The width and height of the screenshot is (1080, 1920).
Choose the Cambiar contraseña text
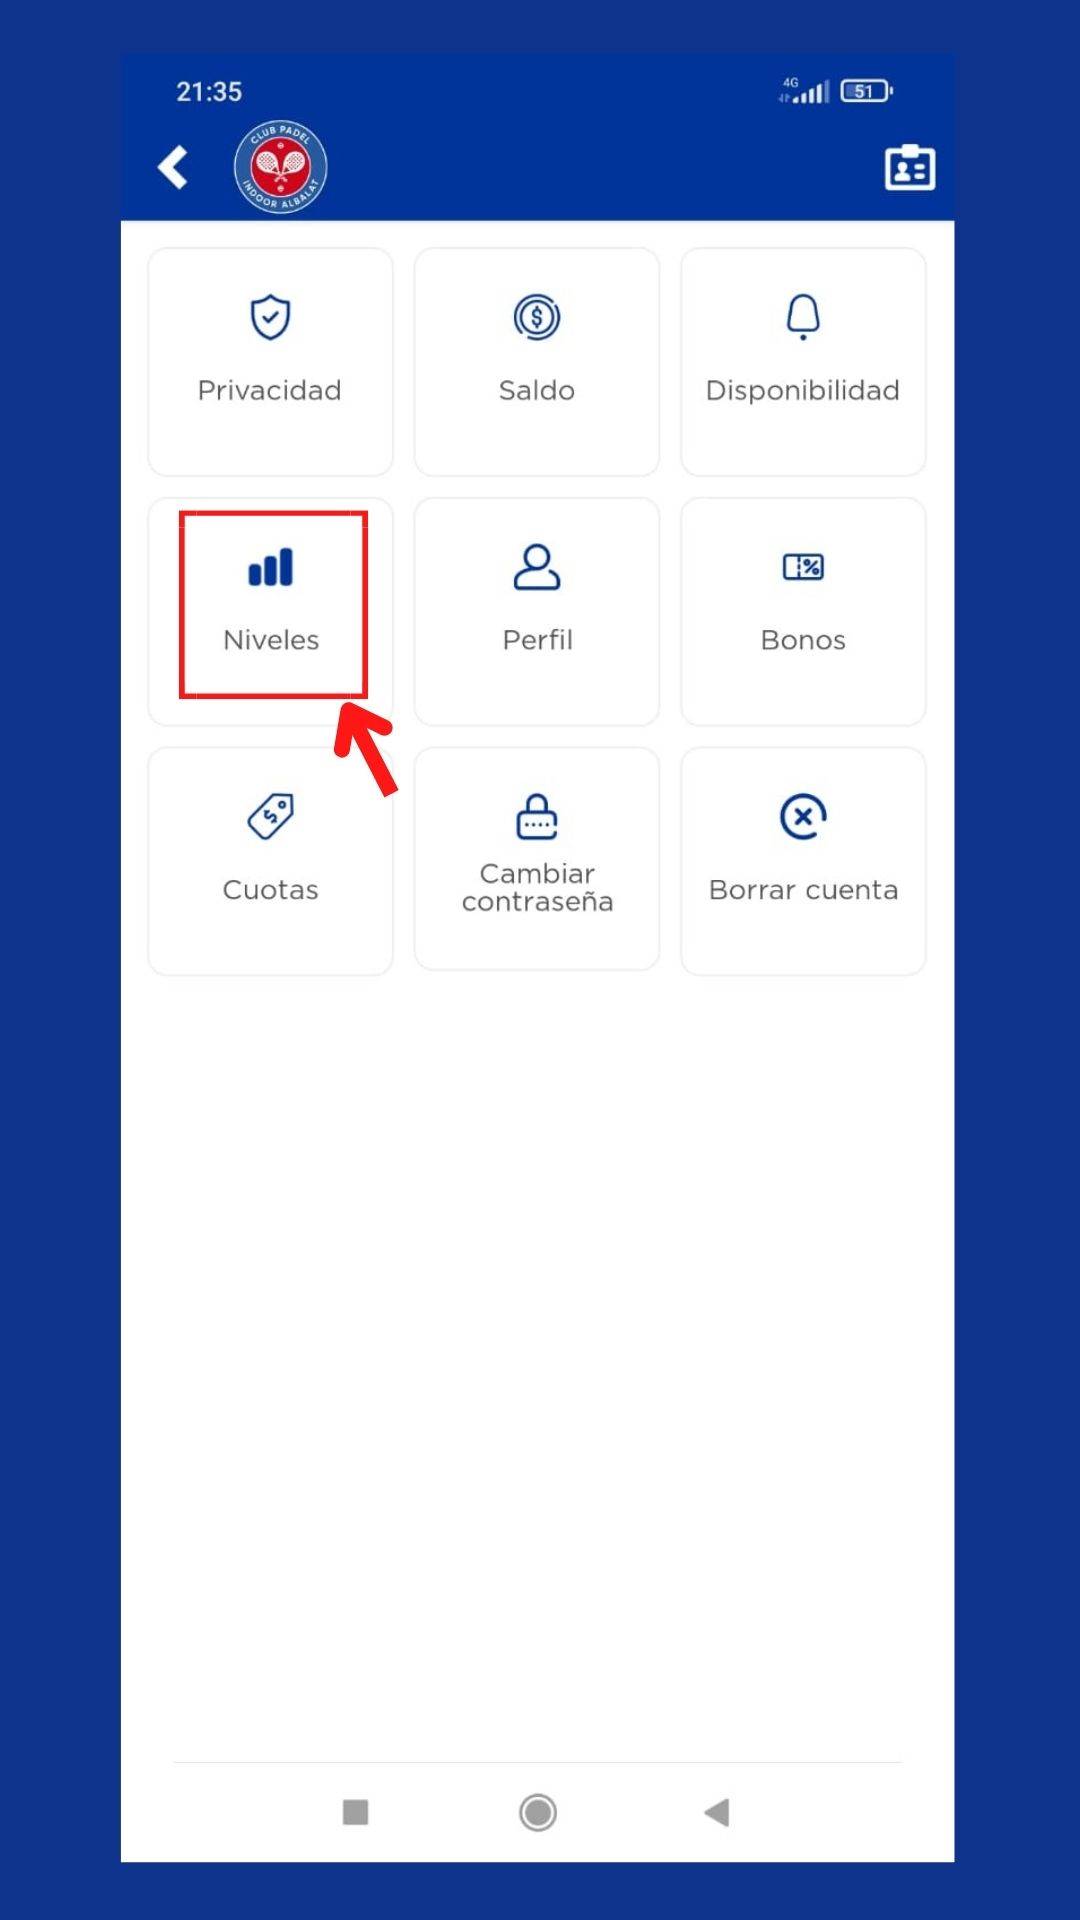coord(537,887)
